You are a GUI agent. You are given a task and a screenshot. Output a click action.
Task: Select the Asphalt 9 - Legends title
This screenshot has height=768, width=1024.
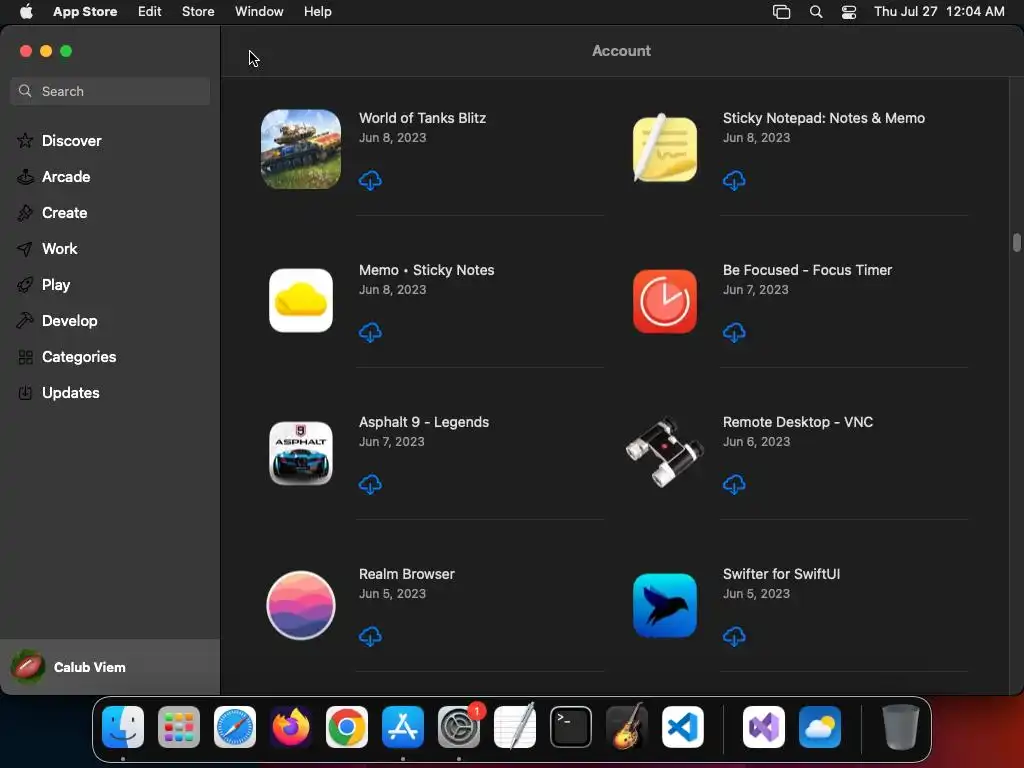423,422
